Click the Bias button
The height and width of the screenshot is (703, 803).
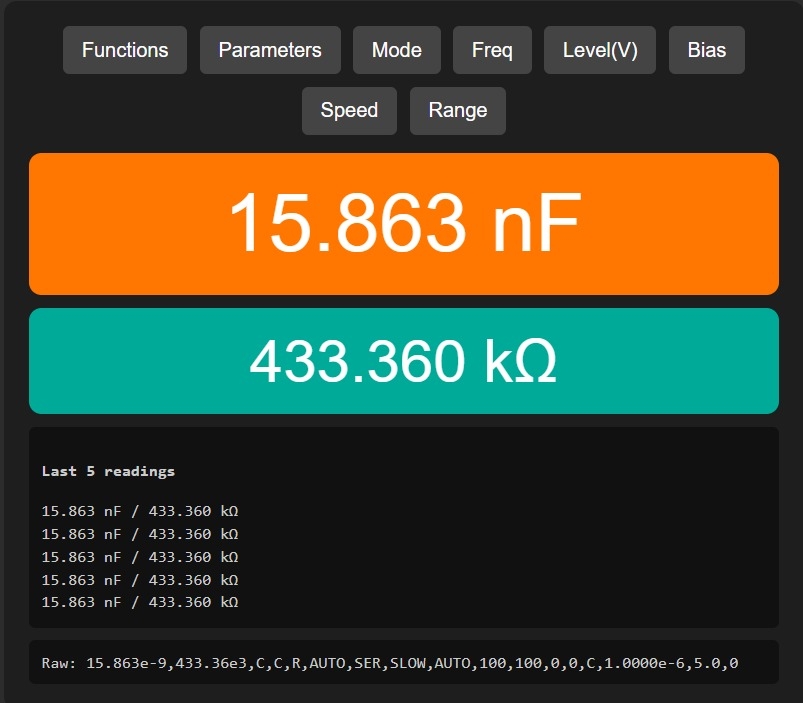pos(706,50)
